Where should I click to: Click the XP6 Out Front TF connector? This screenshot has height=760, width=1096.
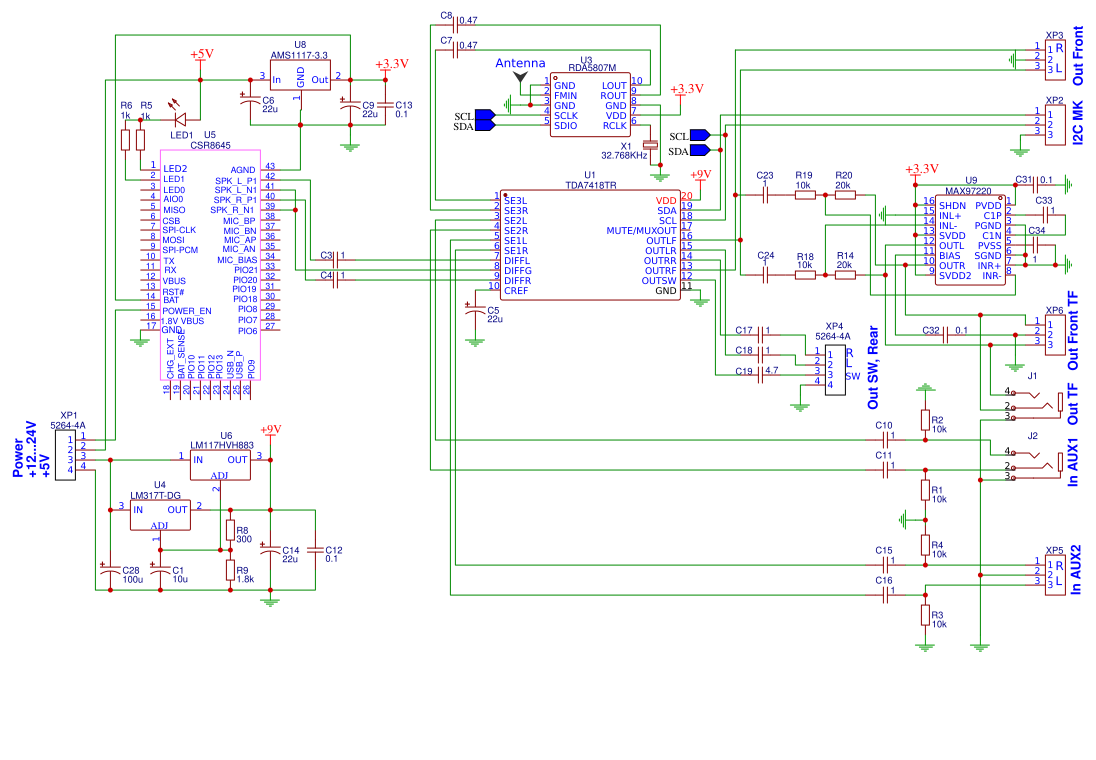(1055, 334)
